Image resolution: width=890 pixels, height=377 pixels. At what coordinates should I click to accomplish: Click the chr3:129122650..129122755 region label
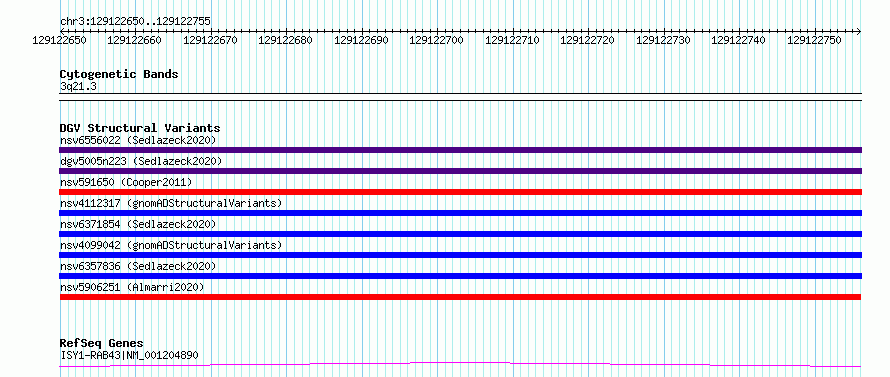tap(135, 21)
